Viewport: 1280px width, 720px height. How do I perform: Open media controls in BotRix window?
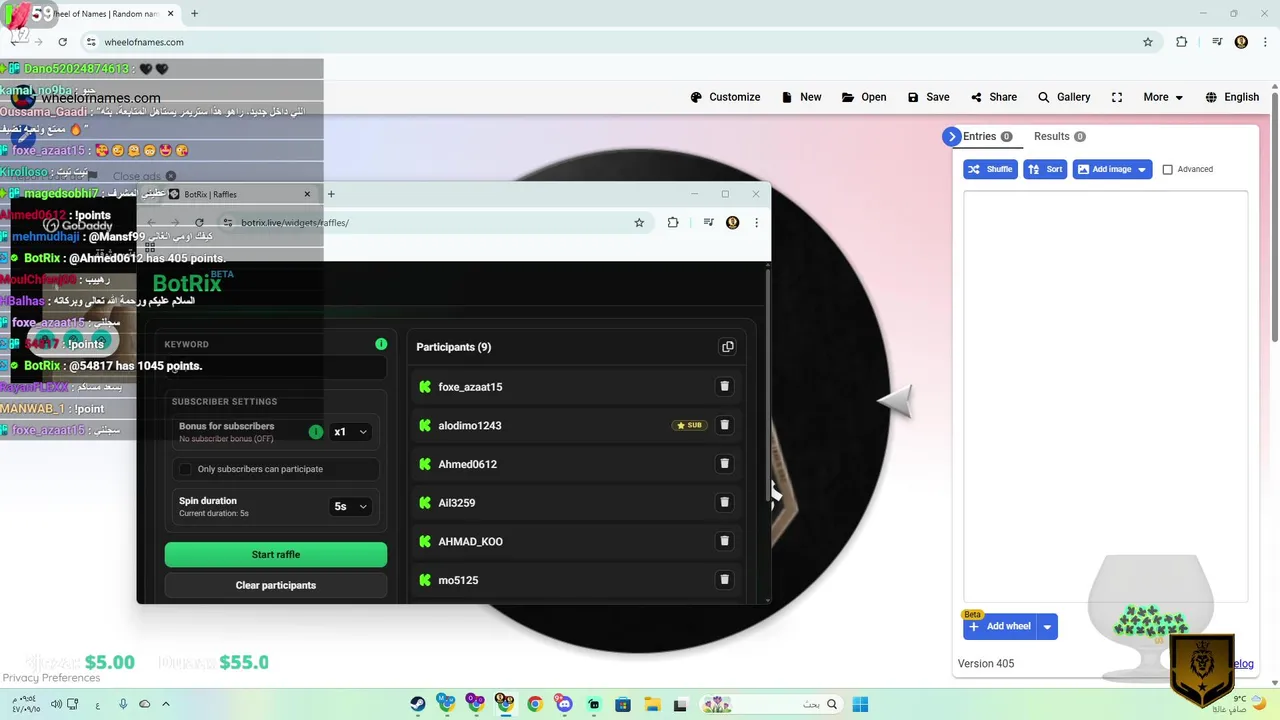point(709,223)
